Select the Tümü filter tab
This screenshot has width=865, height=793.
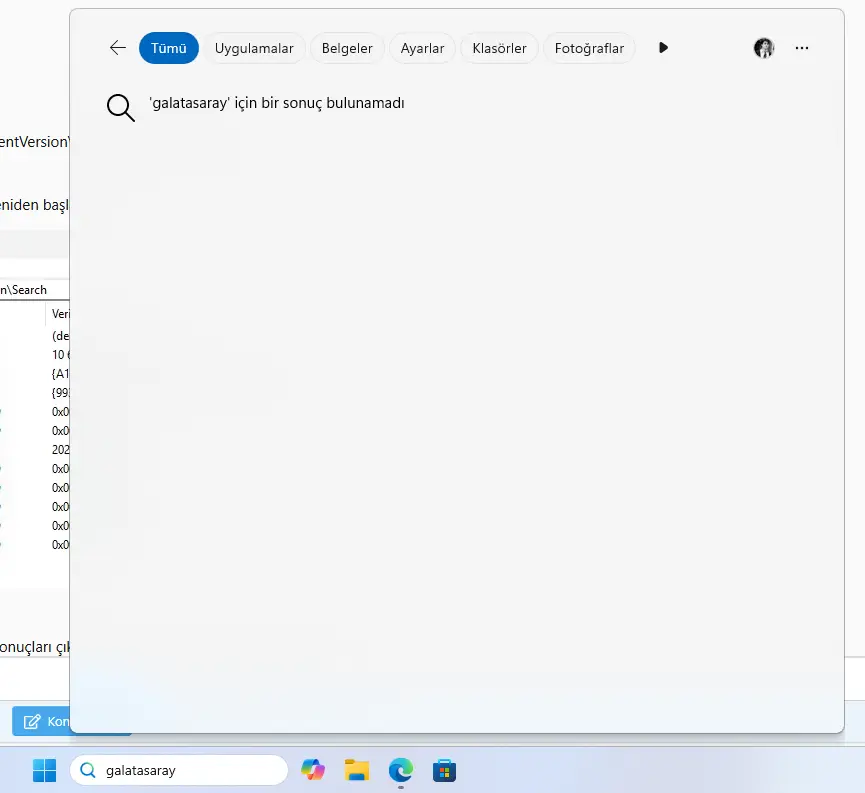click(x=169, y=48)
